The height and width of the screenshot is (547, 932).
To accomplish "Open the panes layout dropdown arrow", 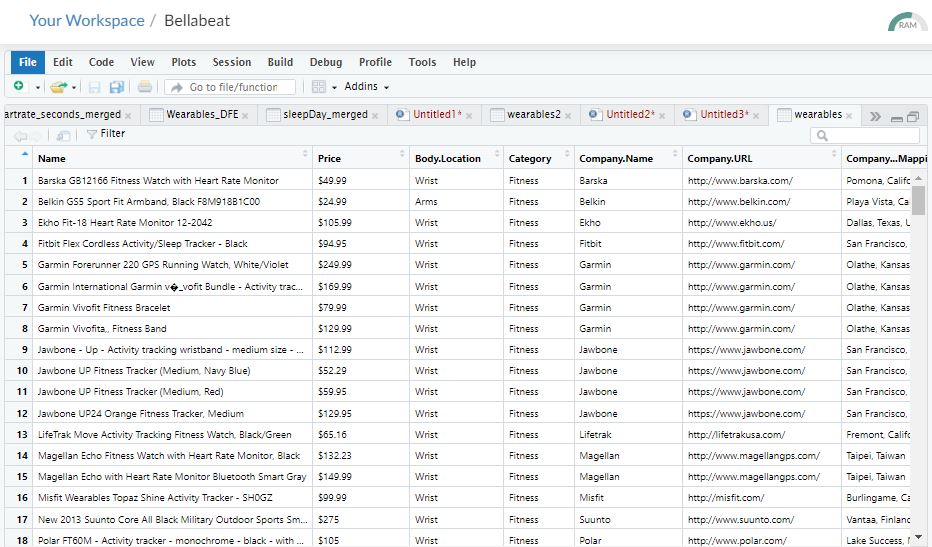I will point(334,87).
